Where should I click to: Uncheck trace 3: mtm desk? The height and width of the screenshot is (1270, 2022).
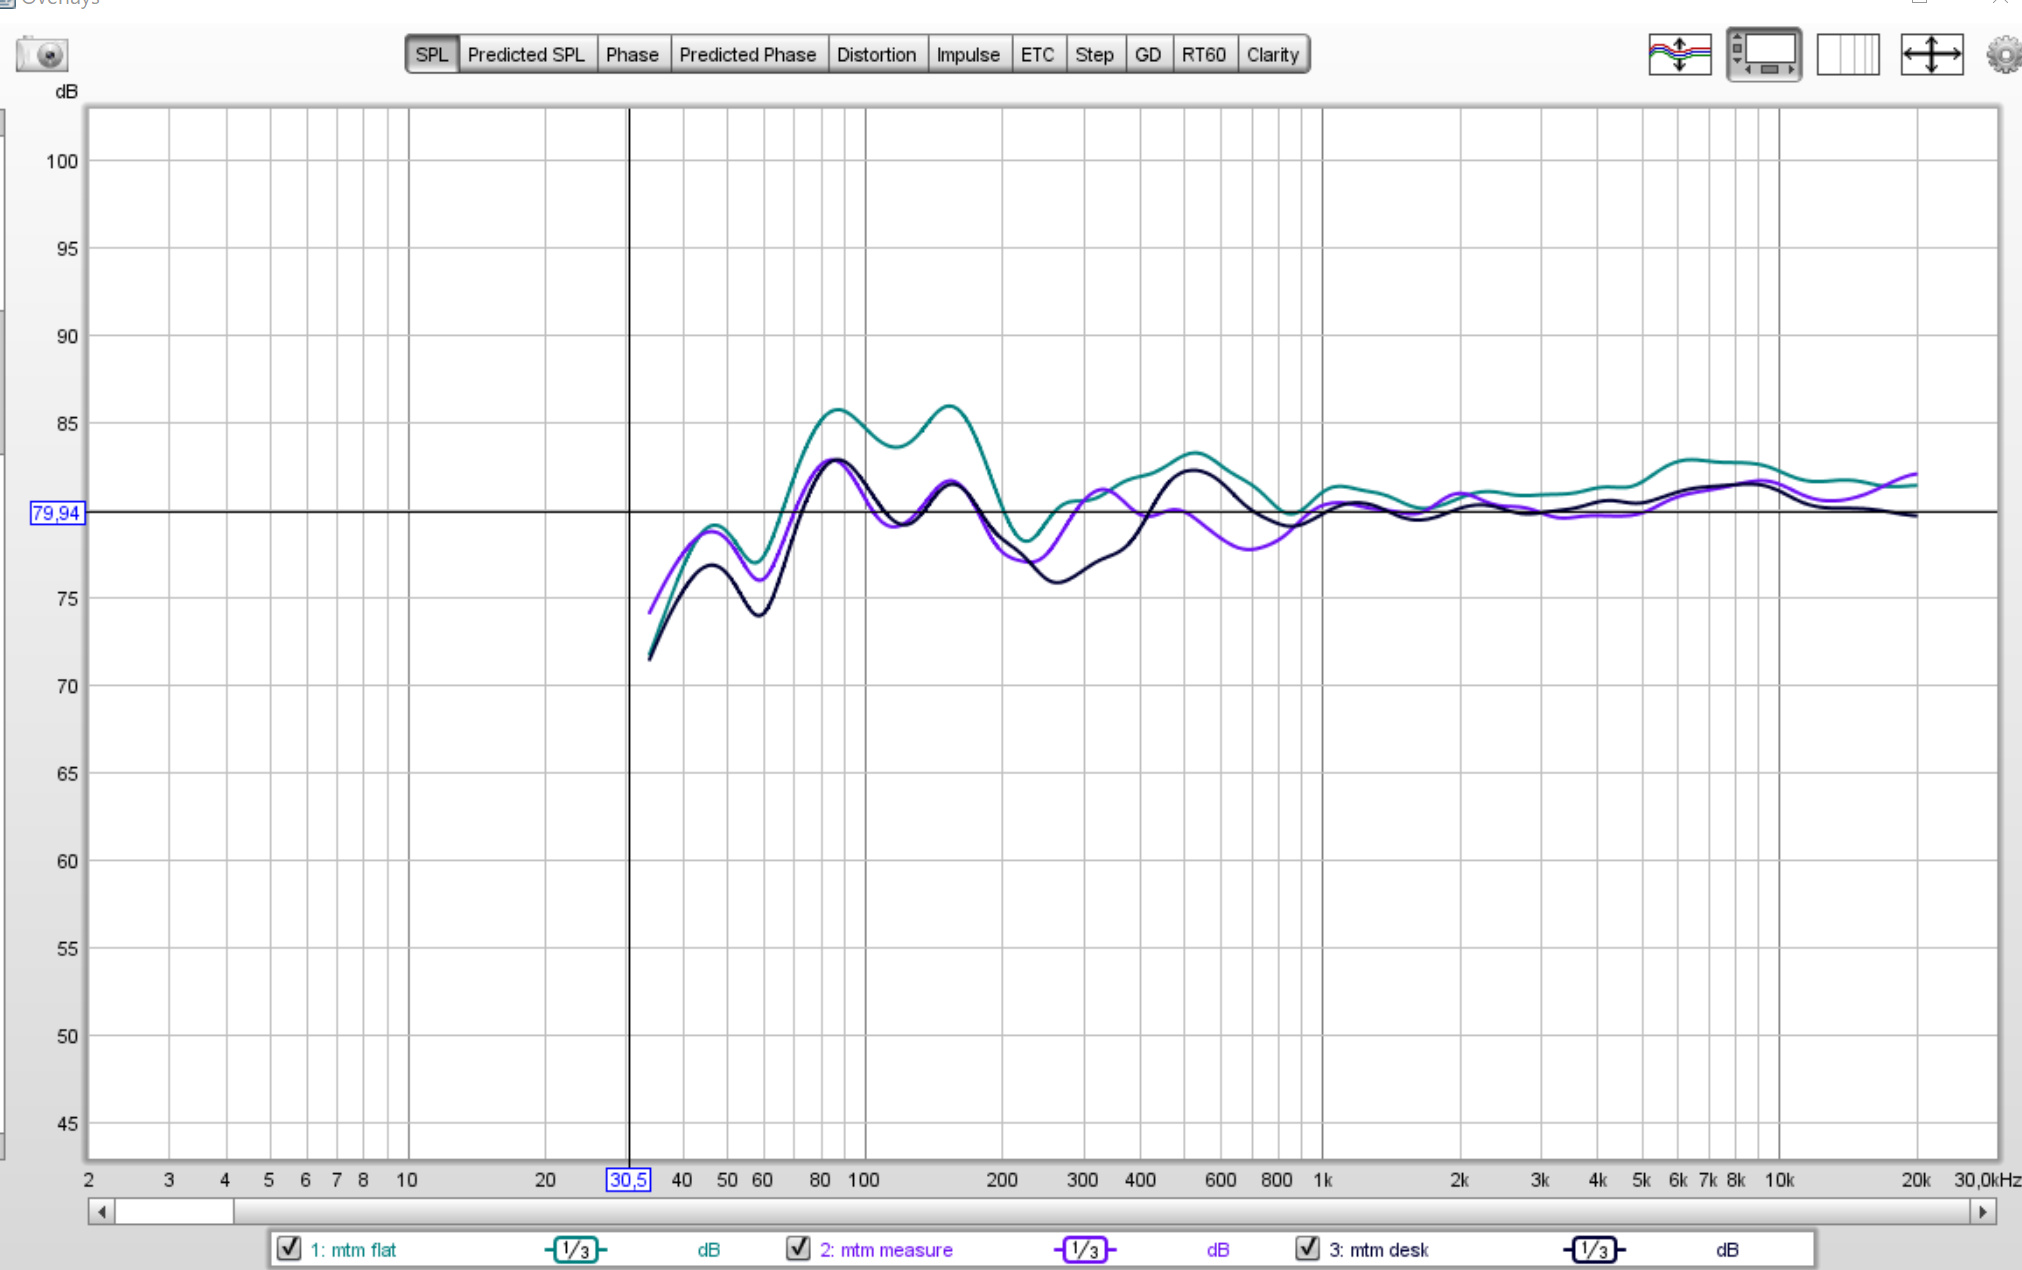pyautogui.click(x=1308, y=1248)
